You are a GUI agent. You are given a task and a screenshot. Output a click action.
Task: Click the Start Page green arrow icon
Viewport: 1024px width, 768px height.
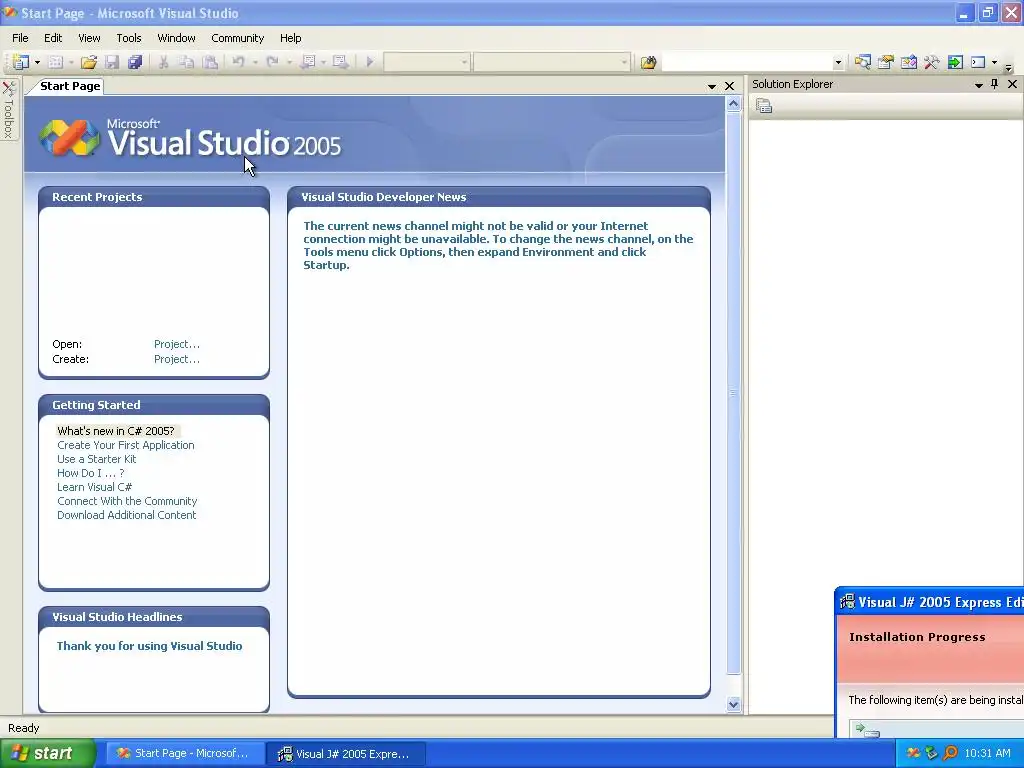tap(955, 62)
